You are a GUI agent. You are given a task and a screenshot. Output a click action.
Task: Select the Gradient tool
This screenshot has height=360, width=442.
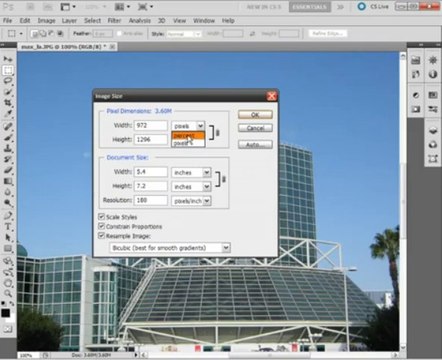coord(8,181)
